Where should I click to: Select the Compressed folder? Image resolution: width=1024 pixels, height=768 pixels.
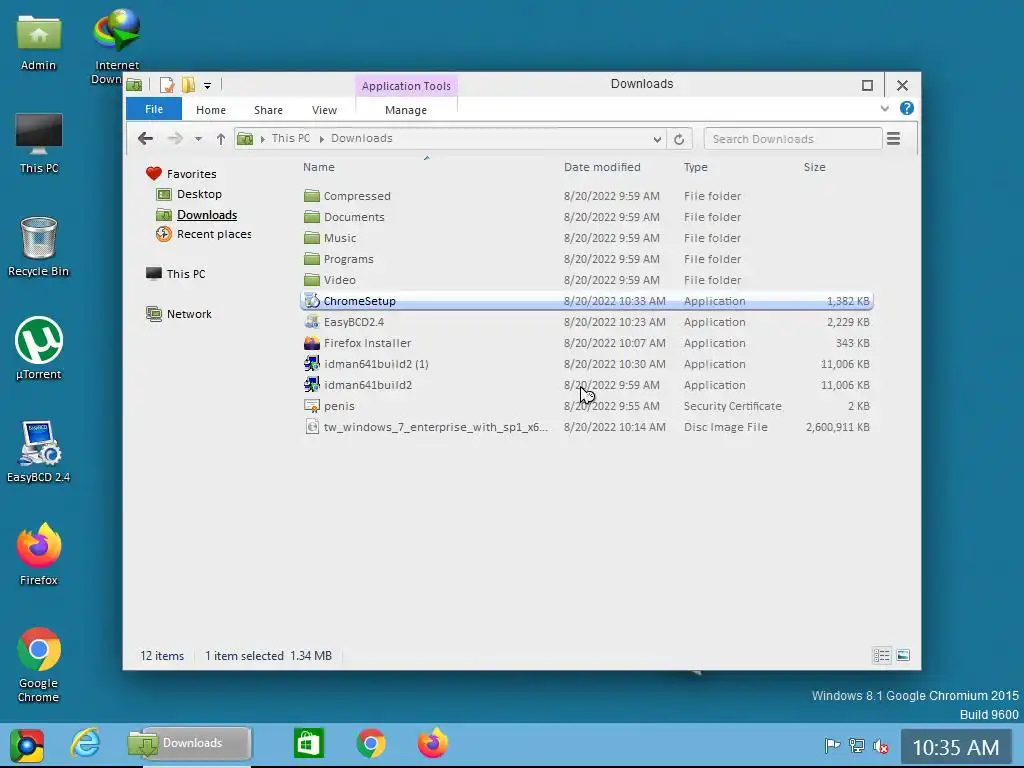pos(586,196)
